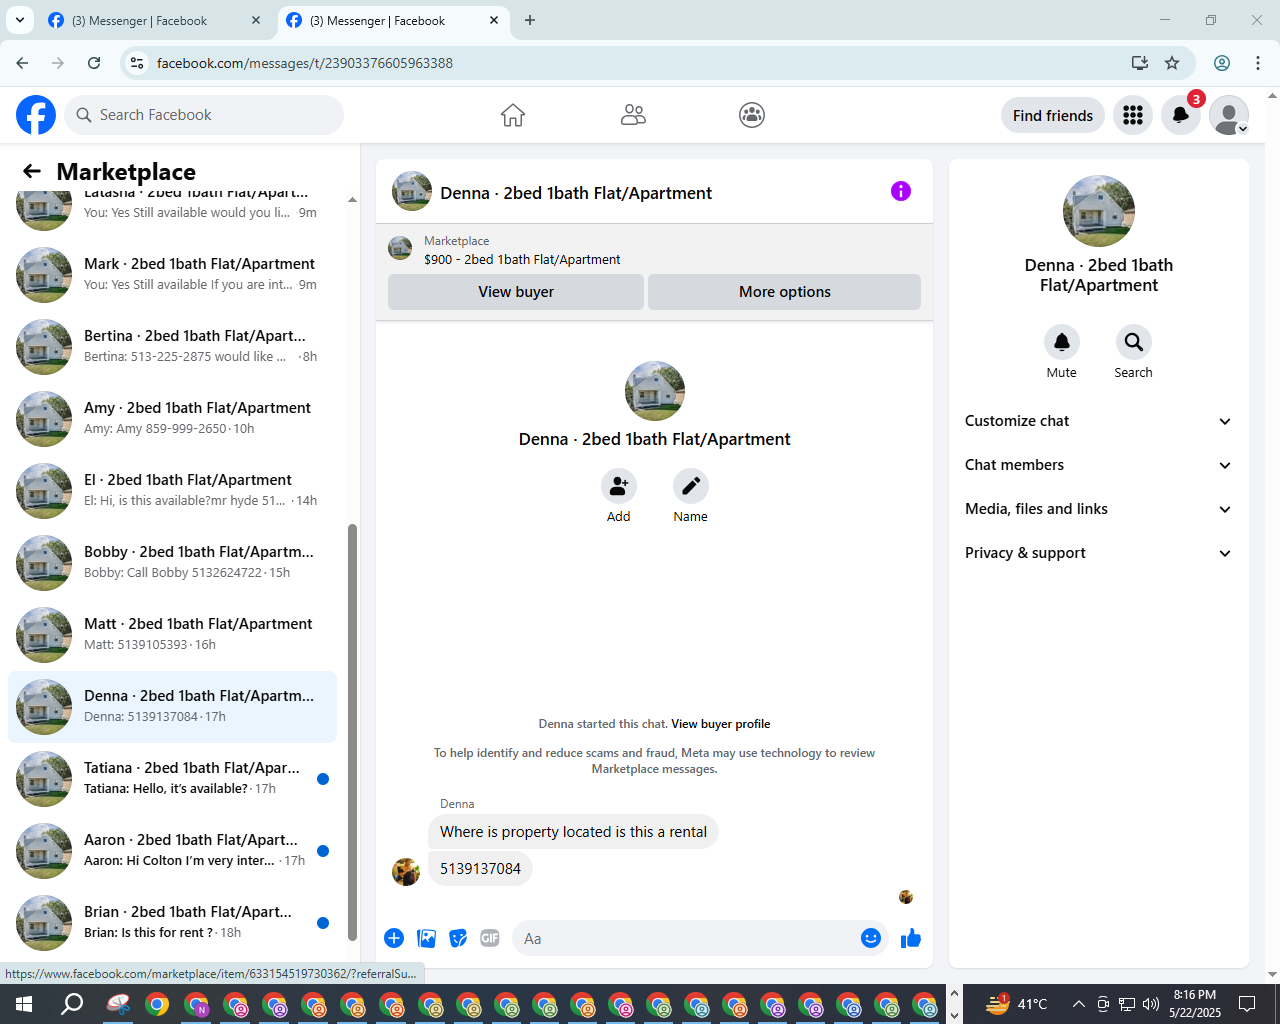The image size is (1280, 1024).
Task: Open Amy's apartment conversation
Action: [172, 419]
